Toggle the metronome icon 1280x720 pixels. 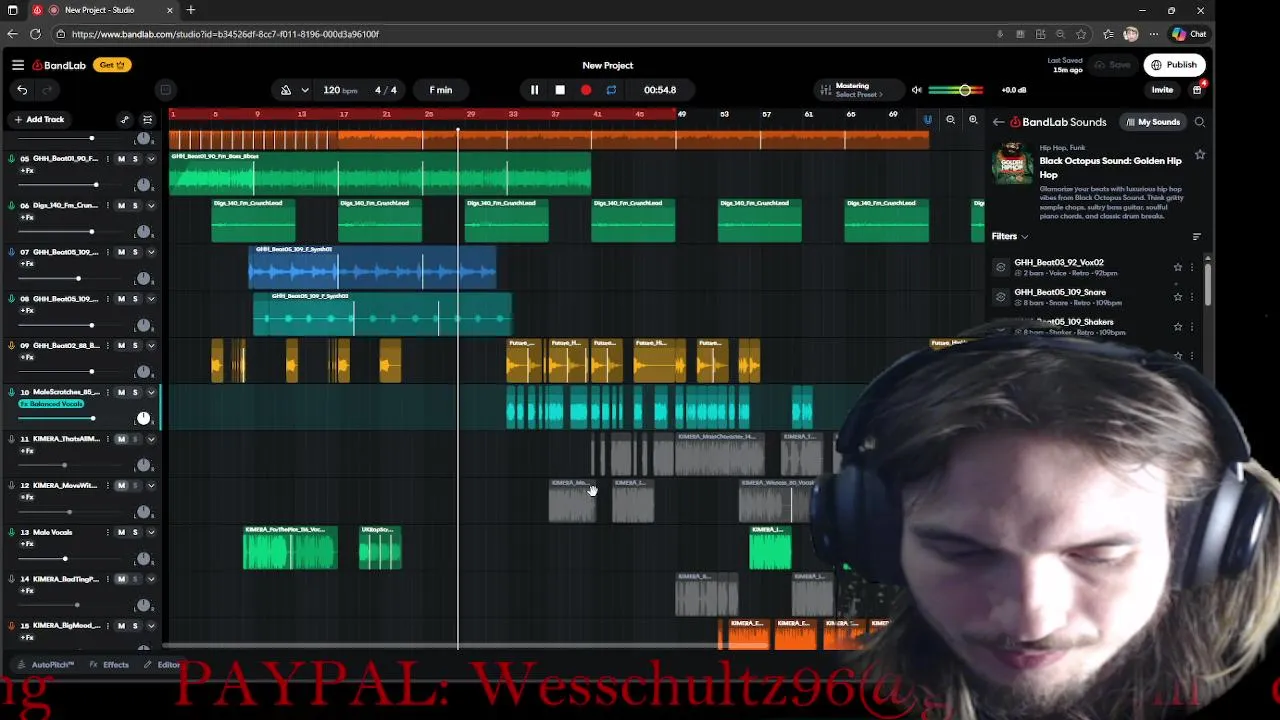[x=286, y=90]
